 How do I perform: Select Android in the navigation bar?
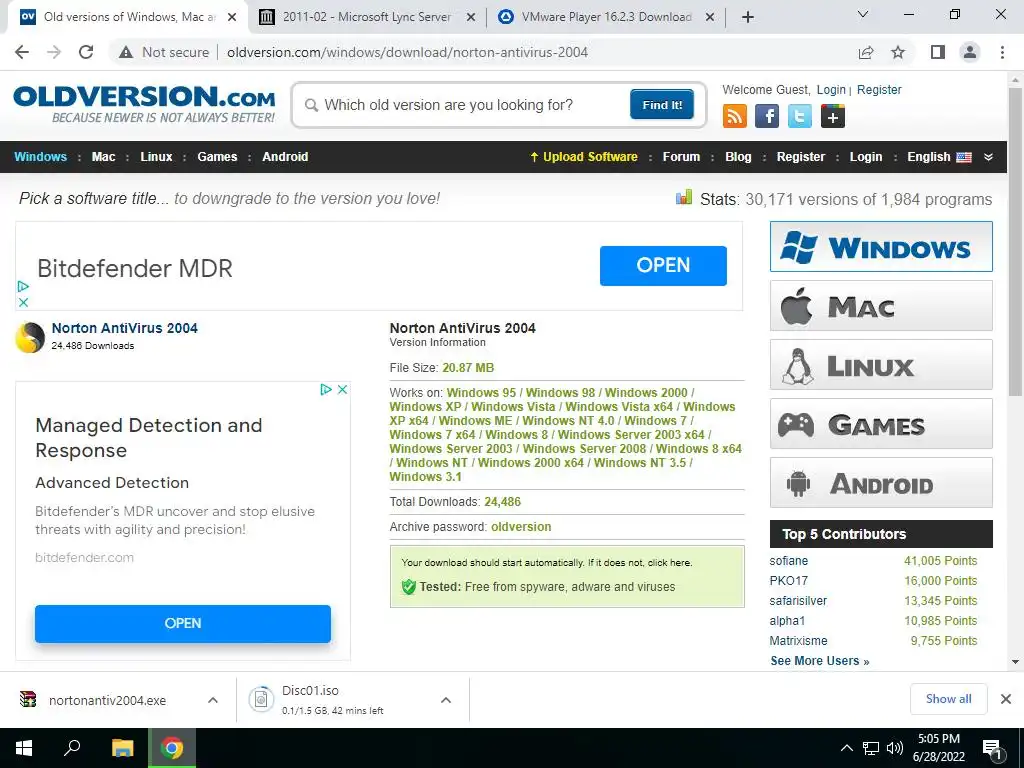(285, 157)
